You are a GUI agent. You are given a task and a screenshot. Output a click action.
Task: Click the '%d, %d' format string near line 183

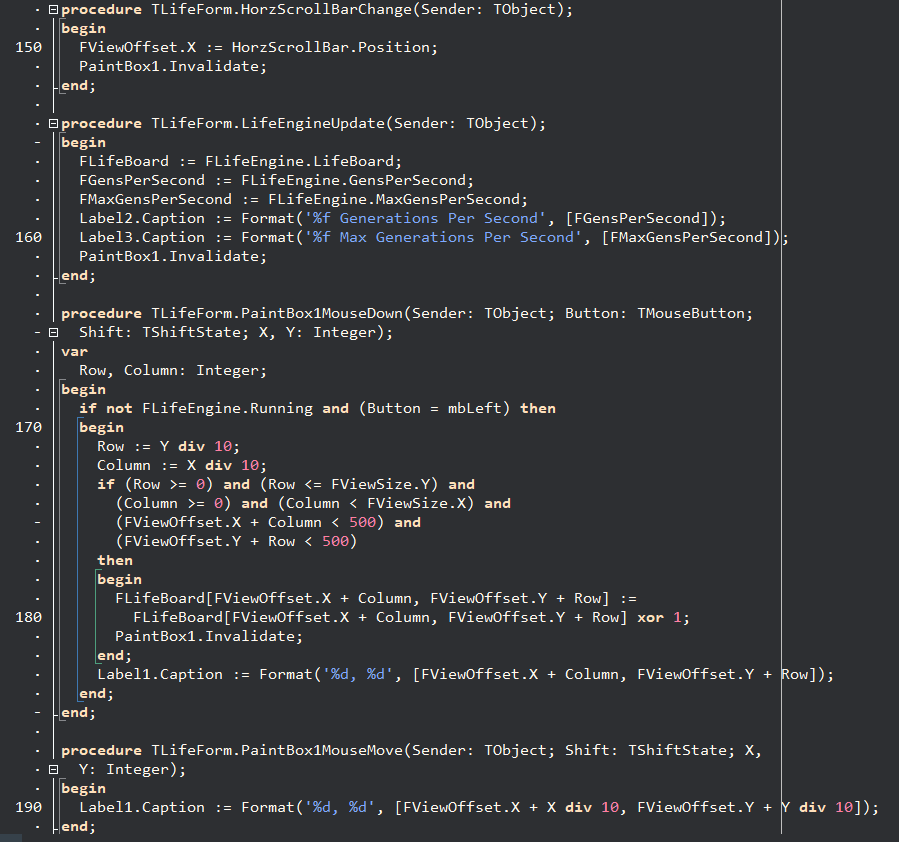click(358, 674)
